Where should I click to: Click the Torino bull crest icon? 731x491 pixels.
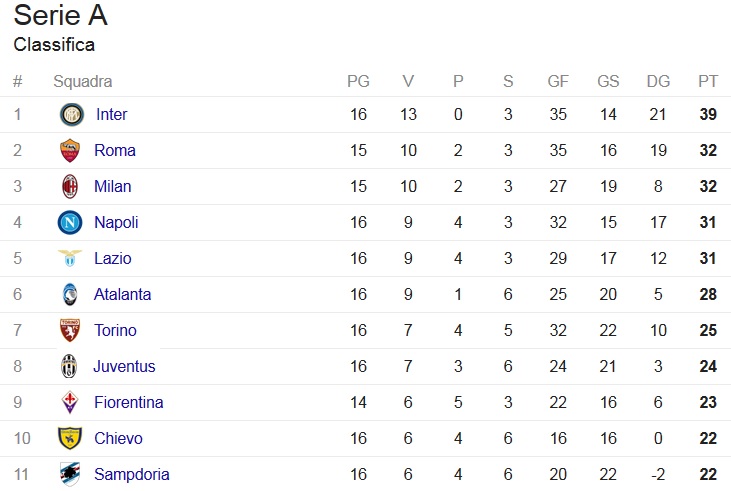pyautogui.click(x=70, y=330)
